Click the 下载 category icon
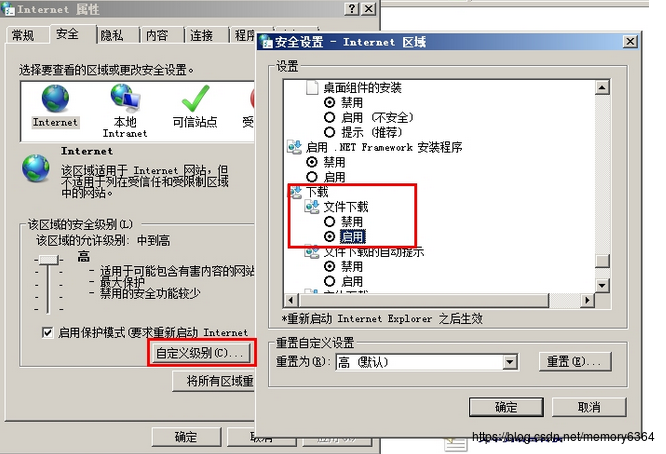 (x=295, y=192)
